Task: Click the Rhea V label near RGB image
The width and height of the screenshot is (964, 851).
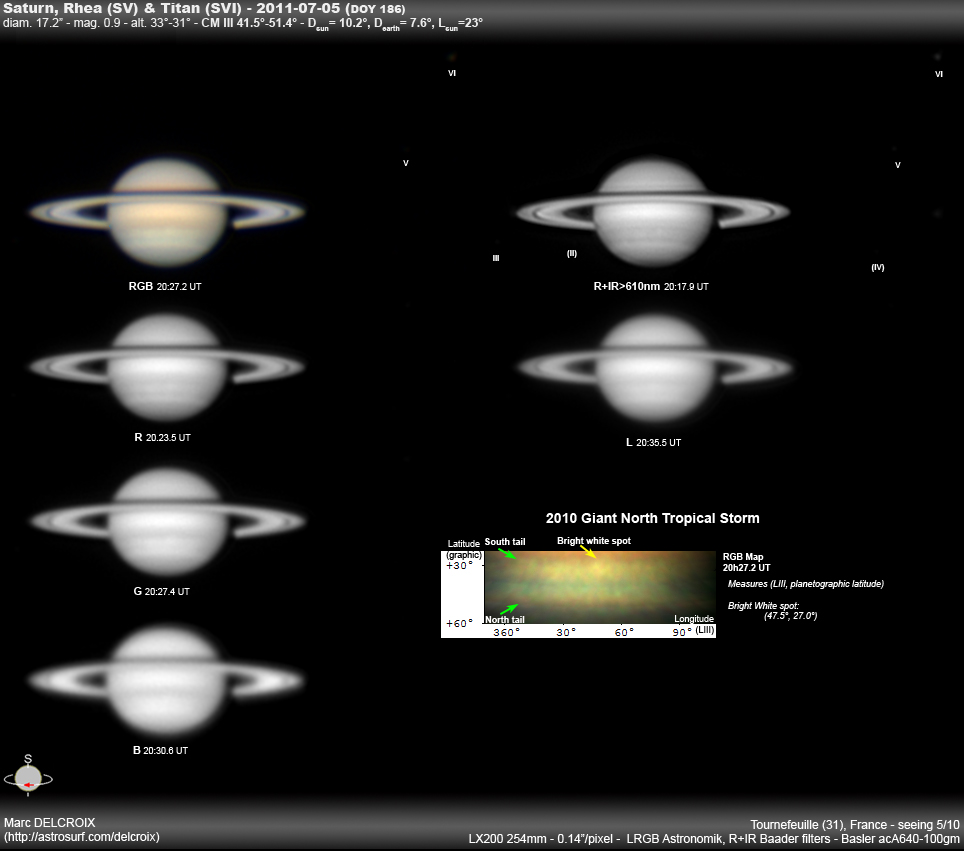Action: point(406,163)
